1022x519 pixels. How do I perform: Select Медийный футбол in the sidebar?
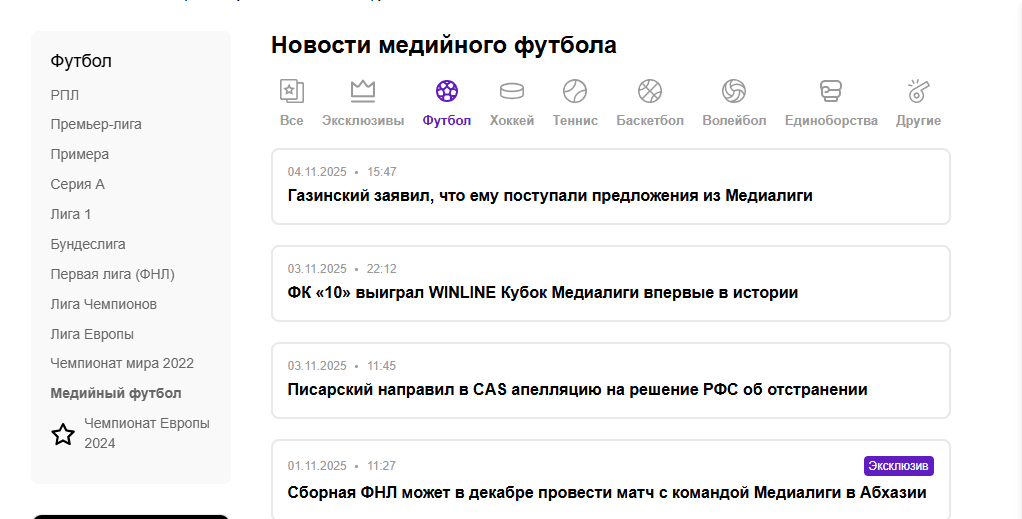click(x=116, y=393)
